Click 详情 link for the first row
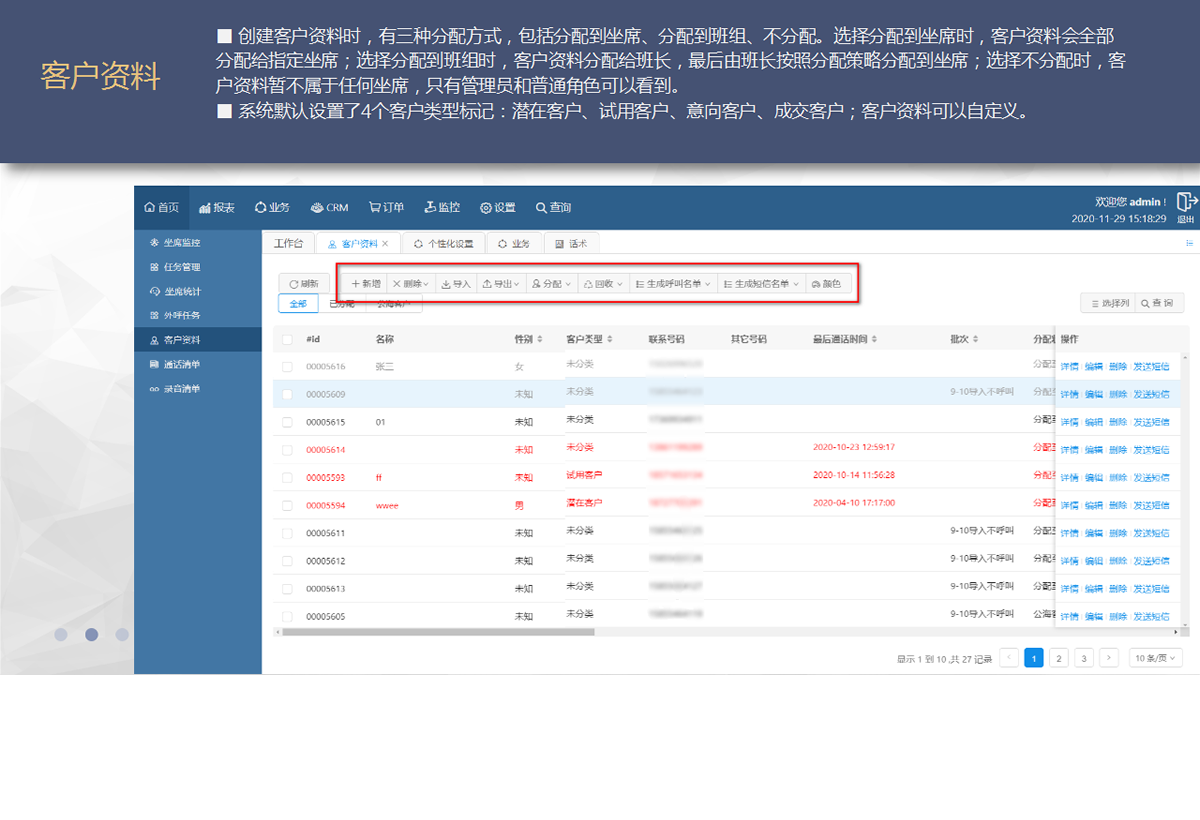 coord(1069,367)
